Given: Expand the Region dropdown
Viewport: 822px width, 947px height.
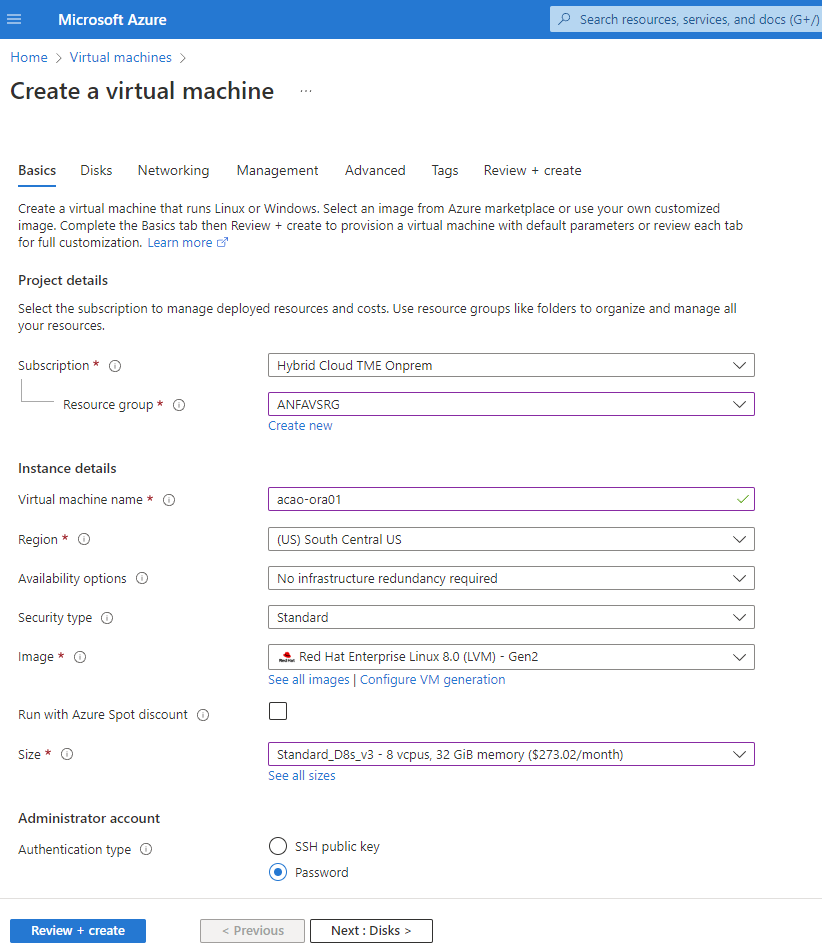Looking at the screenshot, I should point(510,539).
